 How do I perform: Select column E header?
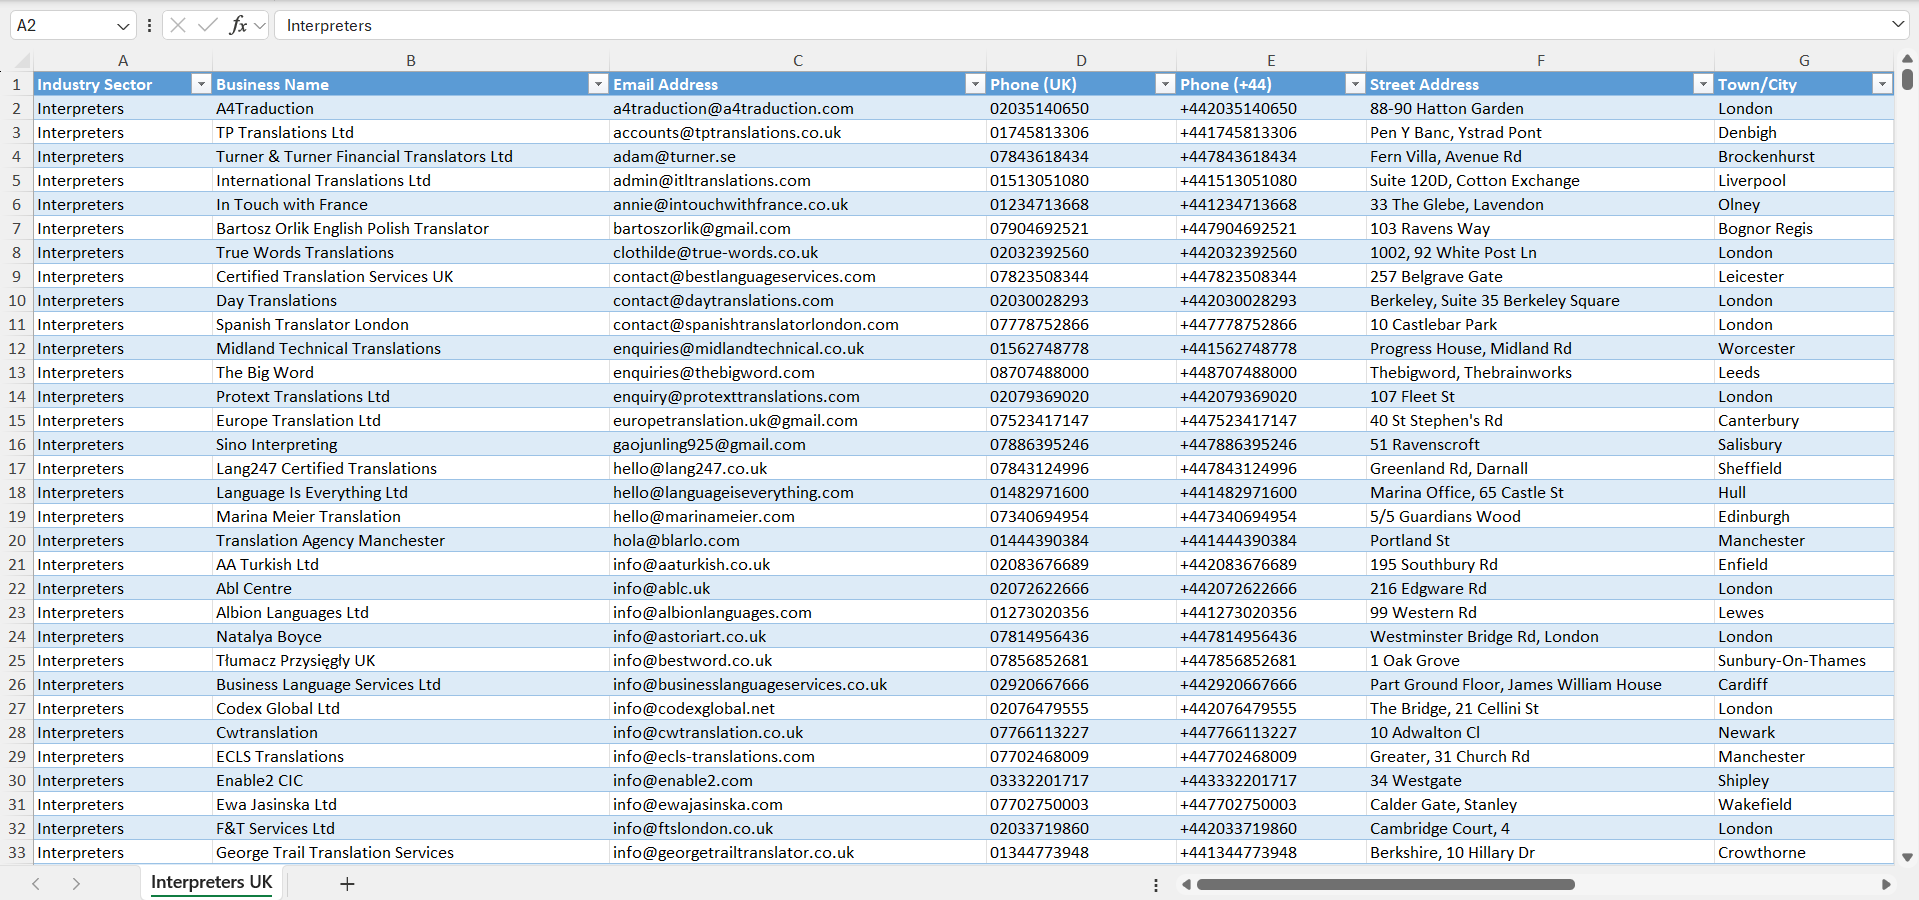pos(1271,60)
